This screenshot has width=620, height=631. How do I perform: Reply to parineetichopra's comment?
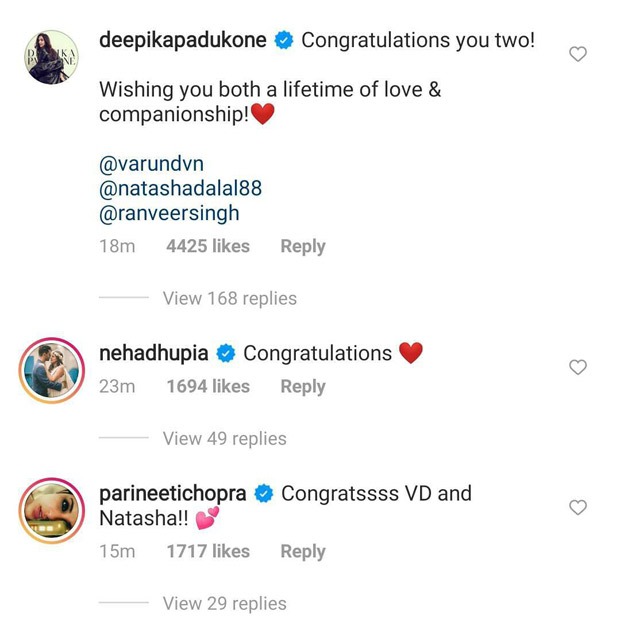pos(303,551)
